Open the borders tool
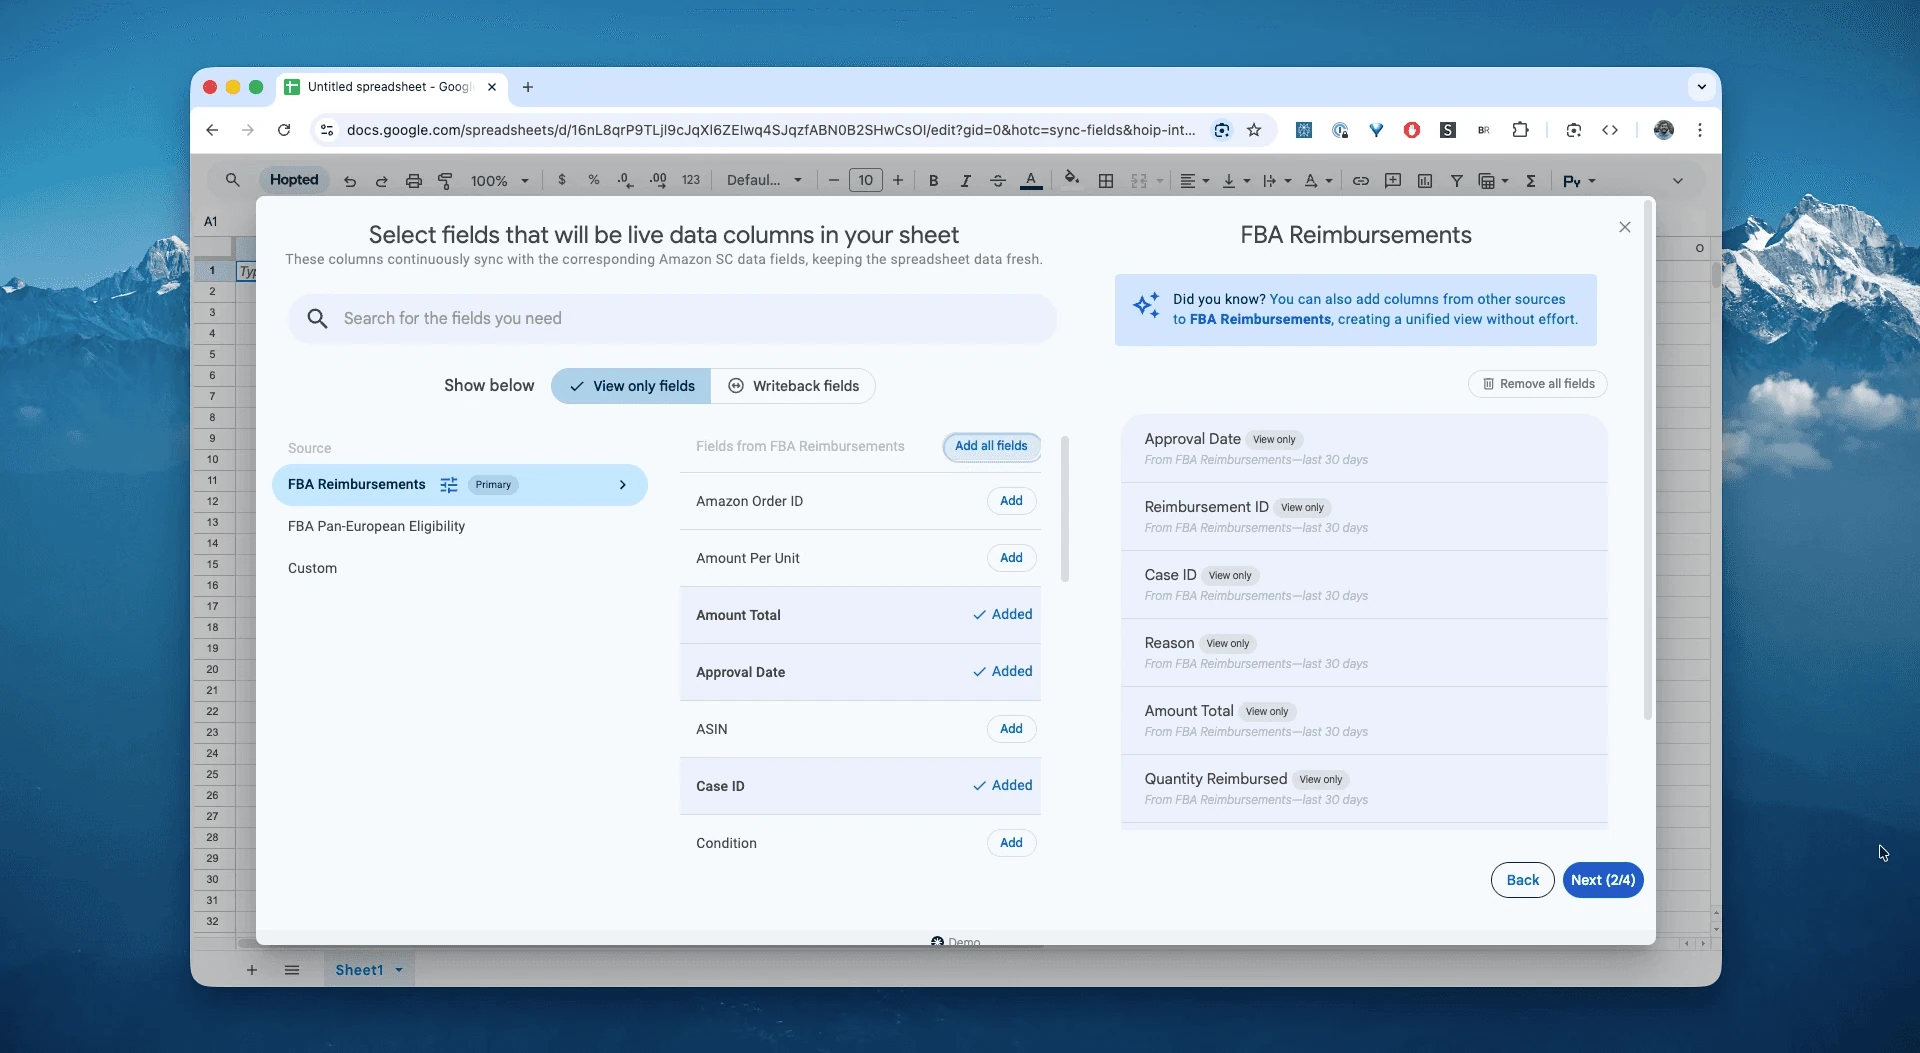The width and height of the screenshot is (1920, 1053). click(1106, 181)
